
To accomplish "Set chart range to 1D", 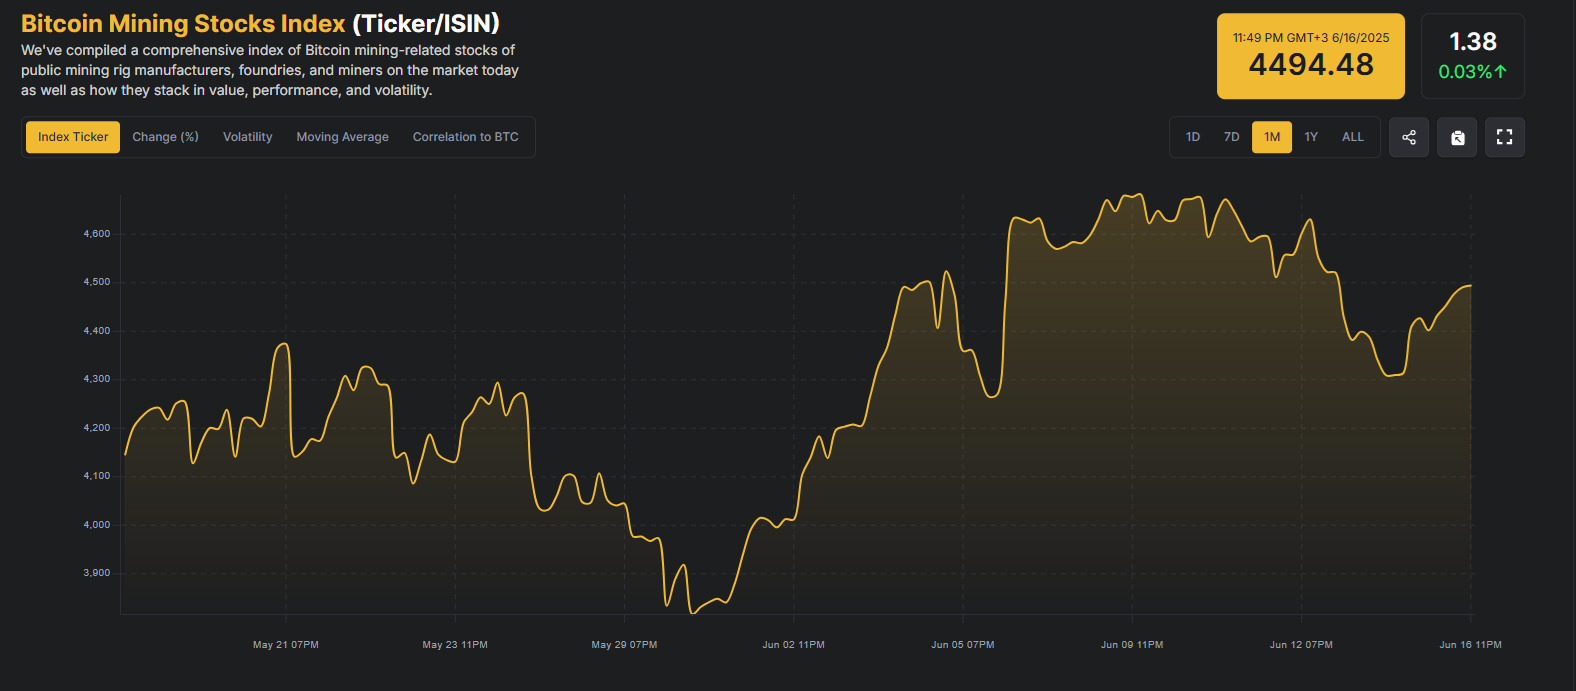I will point(1192,137).
